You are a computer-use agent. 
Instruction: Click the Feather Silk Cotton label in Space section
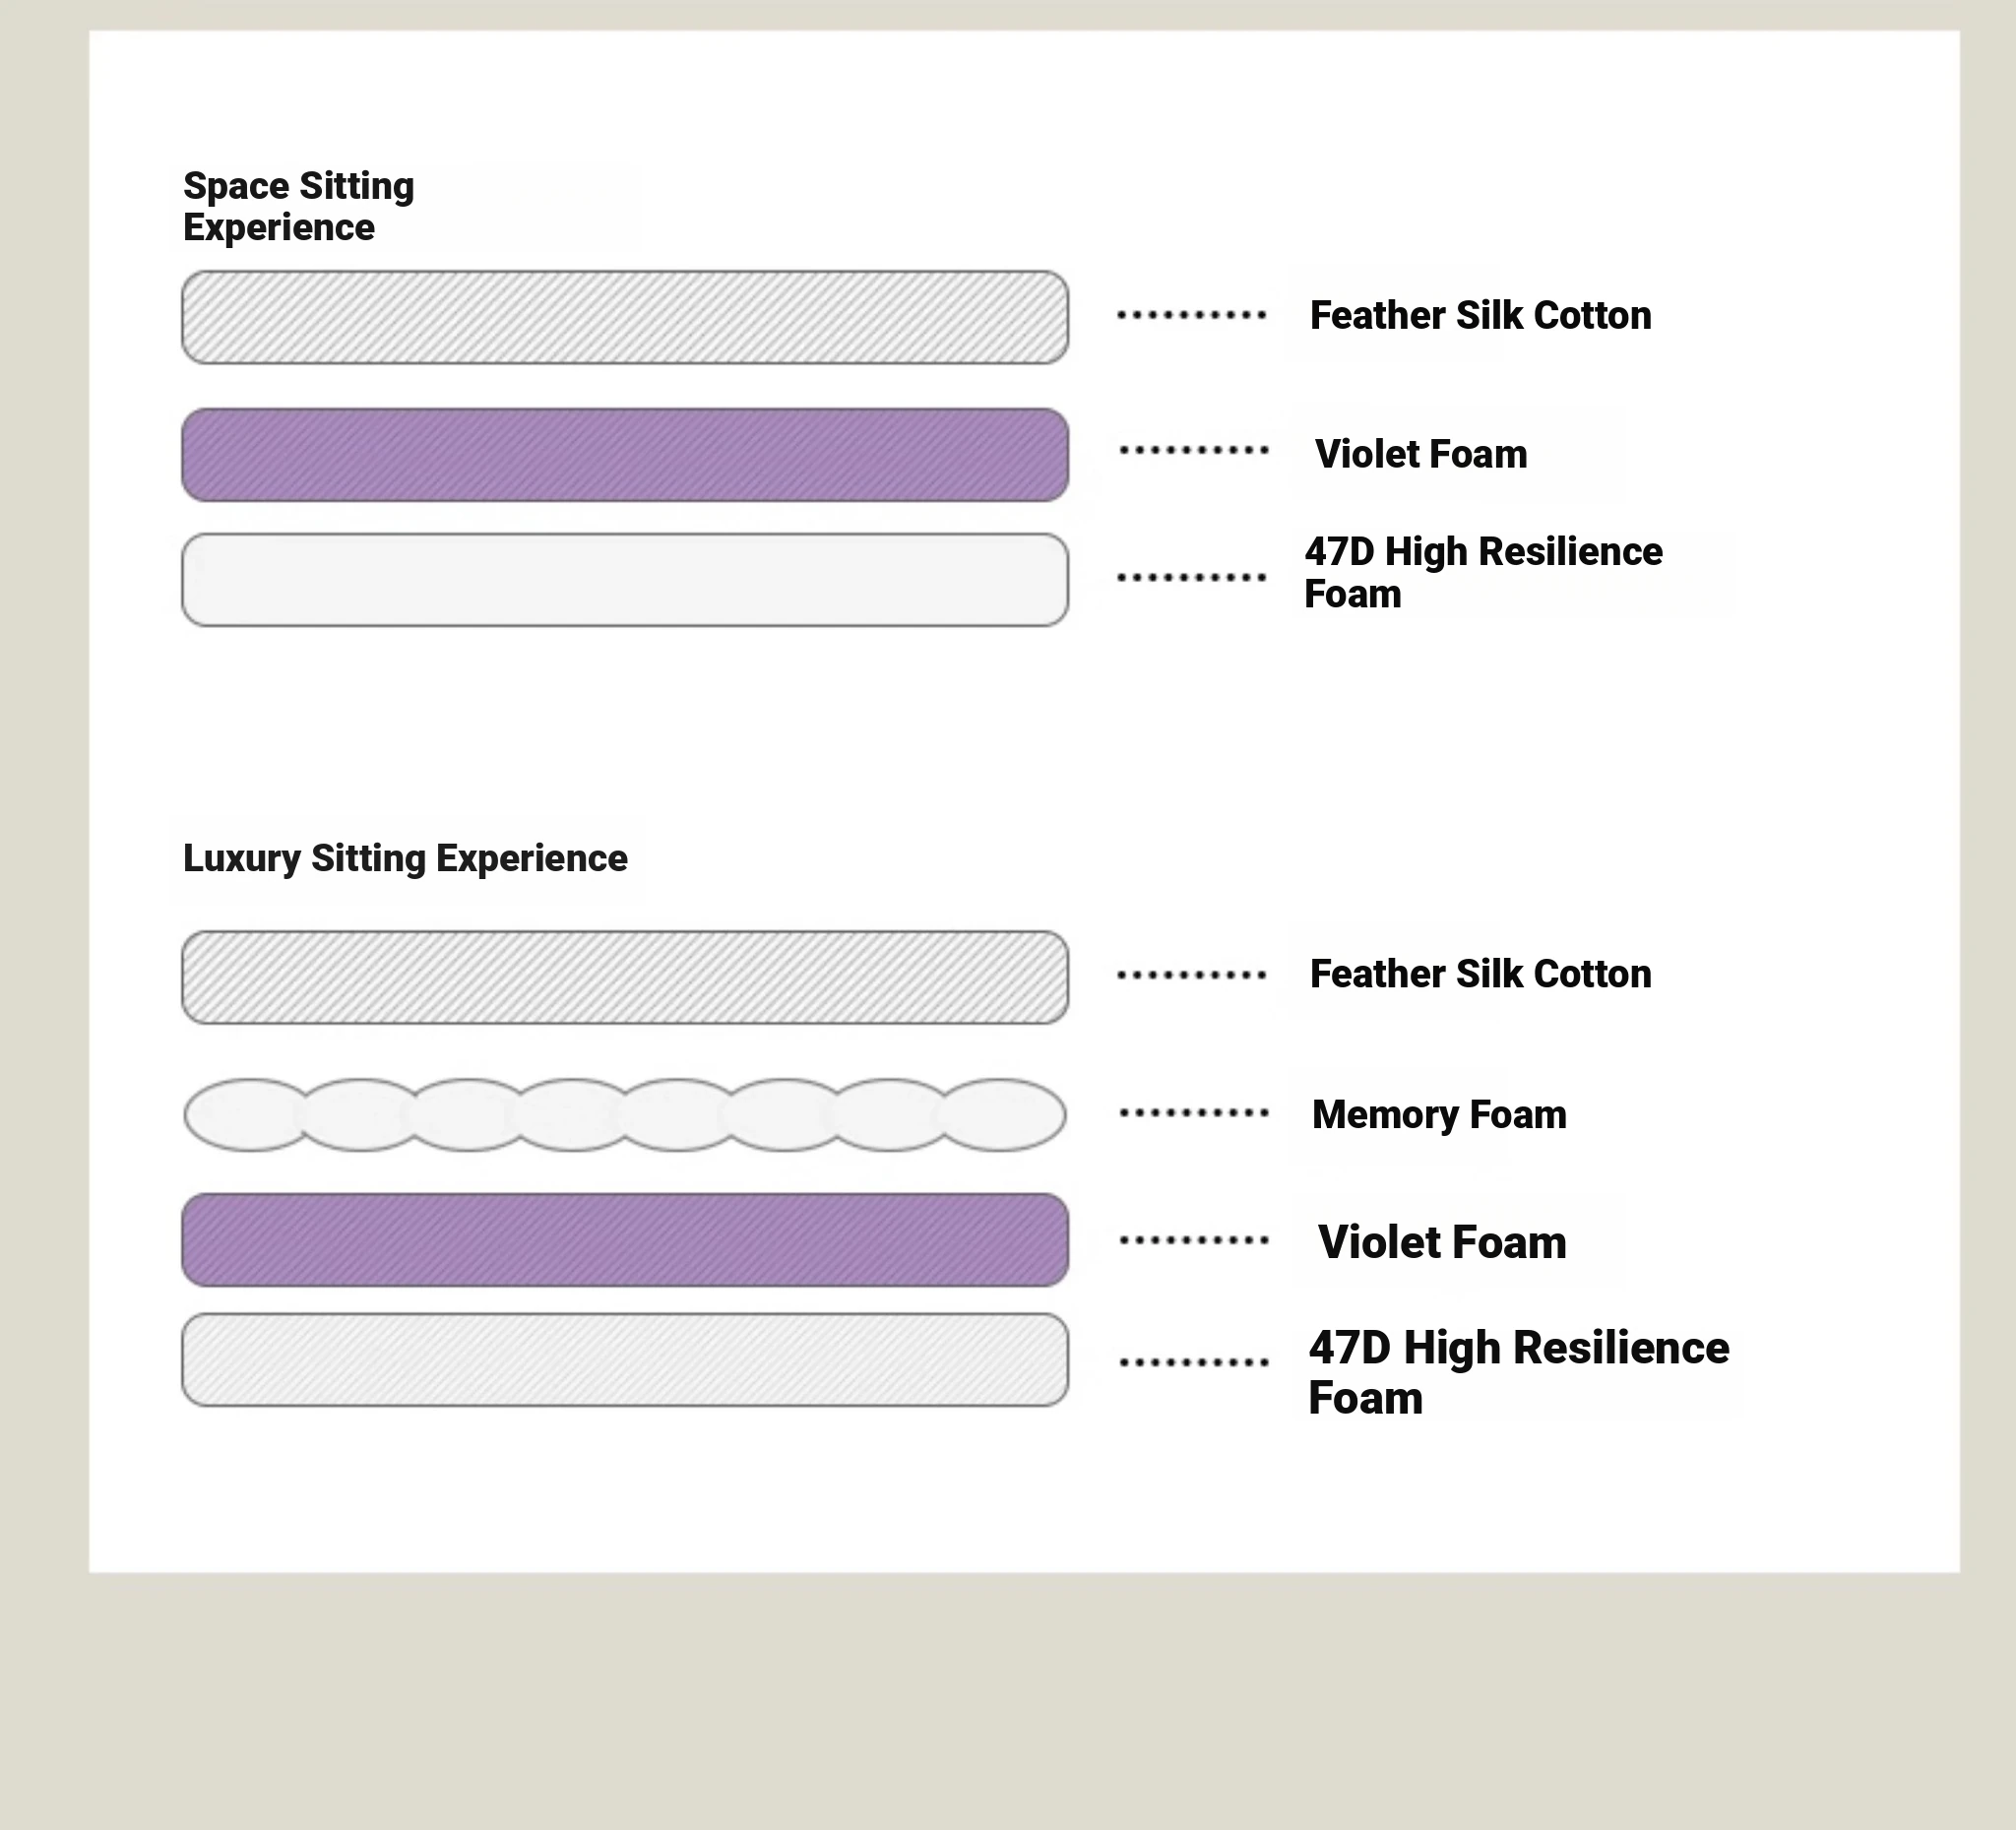(1480, 315)
